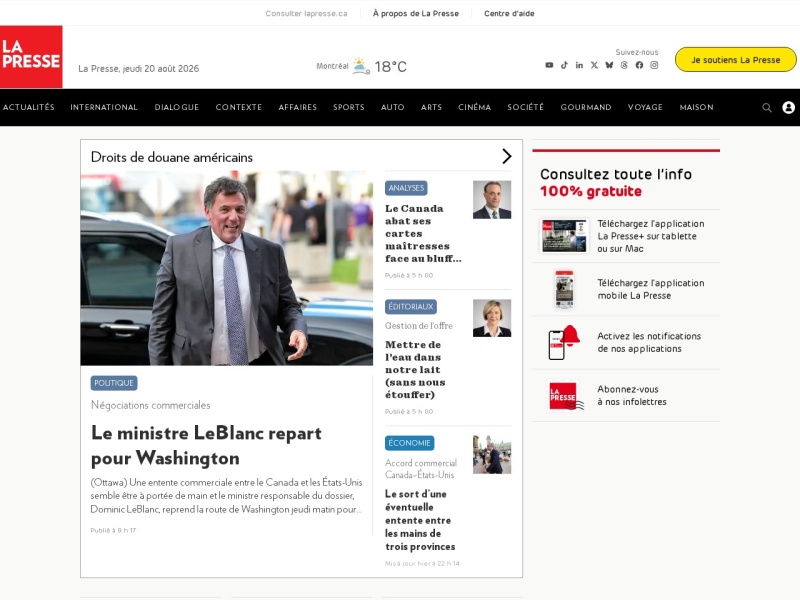800x600 pixels.
Task: Open Téléchargez l'application La Presse+ sur tablette
Action: point(651,236)
